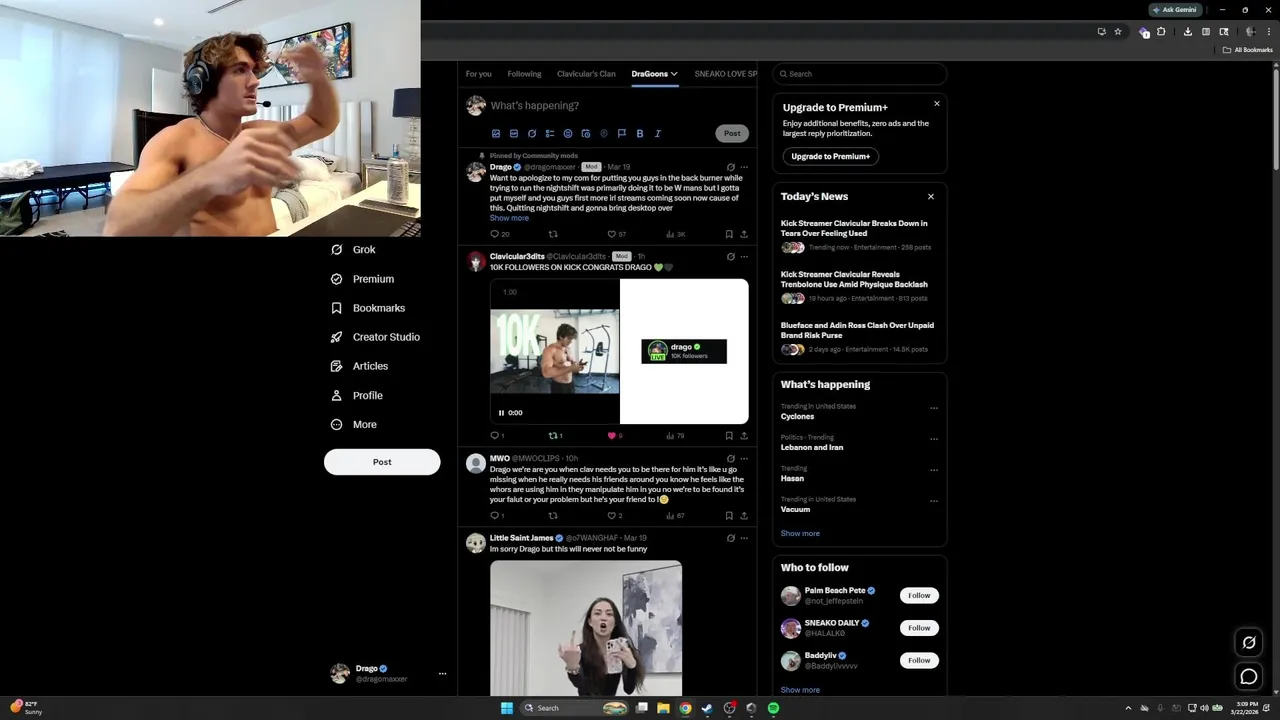Follow SNEAKO DAILY
The height and width of the screenshot is (720, 1280).
coord(919,628)
